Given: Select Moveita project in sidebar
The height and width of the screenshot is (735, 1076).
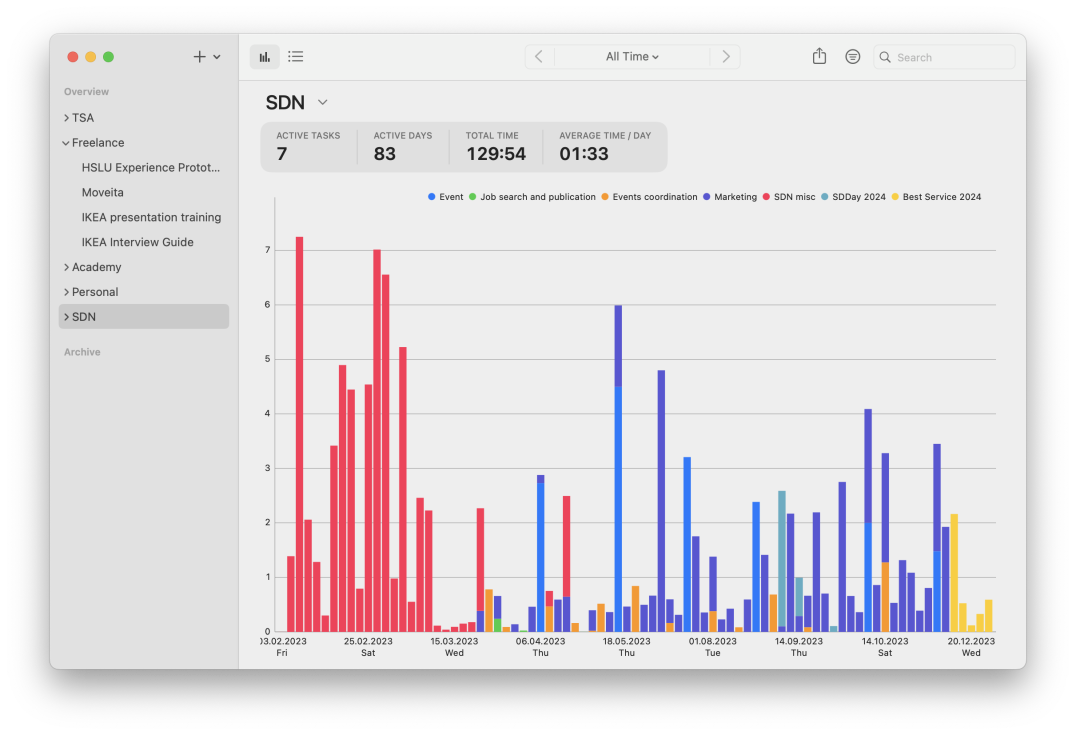Looking at the screenshot, I should coord(103,192).
